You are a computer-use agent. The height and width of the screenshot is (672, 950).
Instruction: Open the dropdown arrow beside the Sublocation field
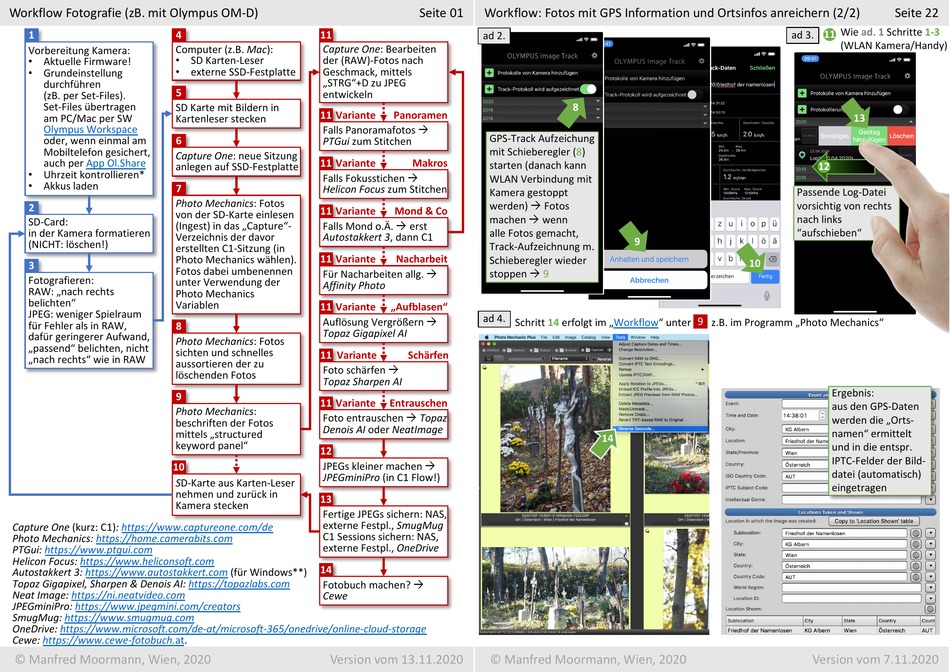pos(930,533)
